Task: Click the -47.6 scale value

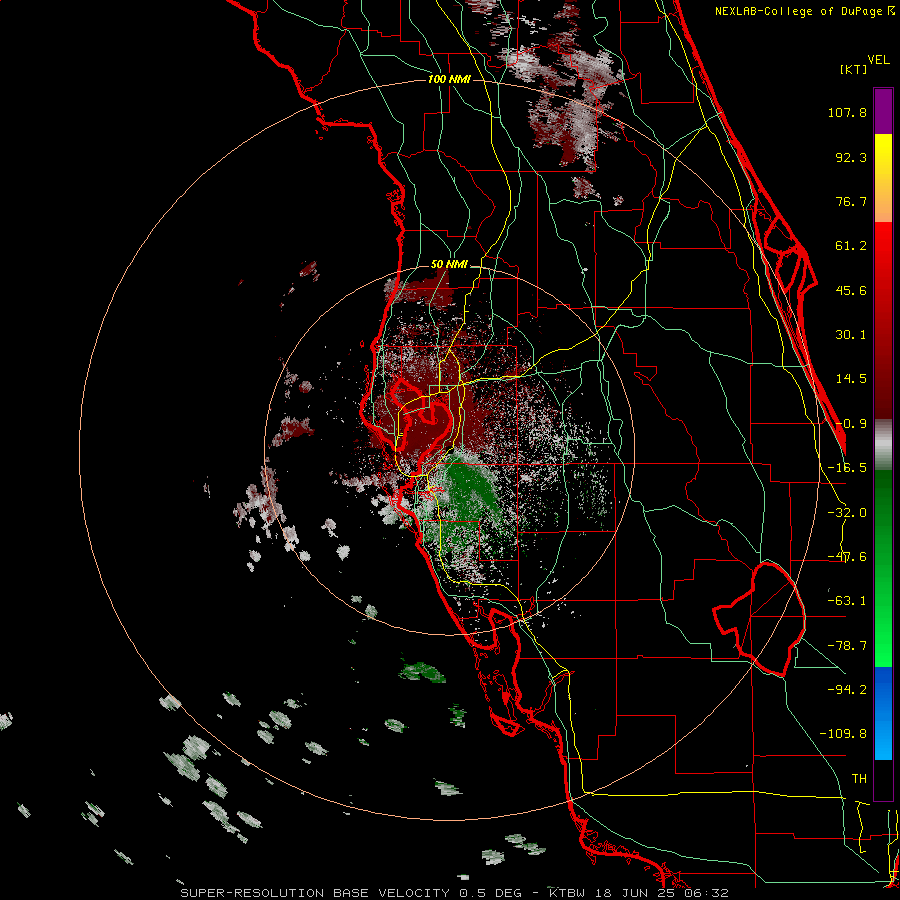Action: (x=847, y=557)
